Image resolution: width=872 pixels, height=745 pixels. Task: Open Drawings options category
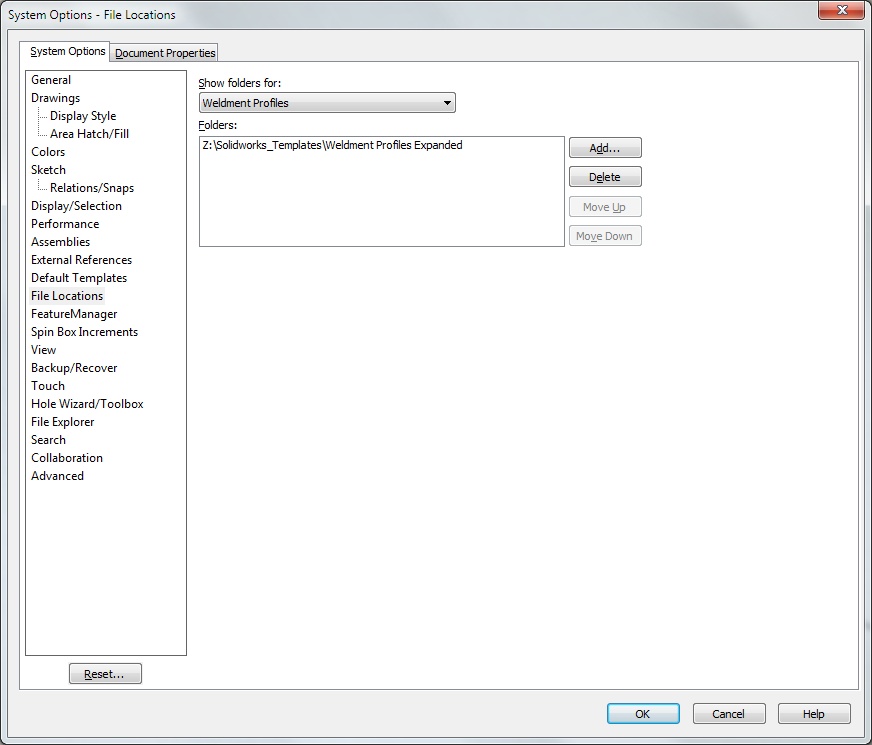click(x=56, y=98)
